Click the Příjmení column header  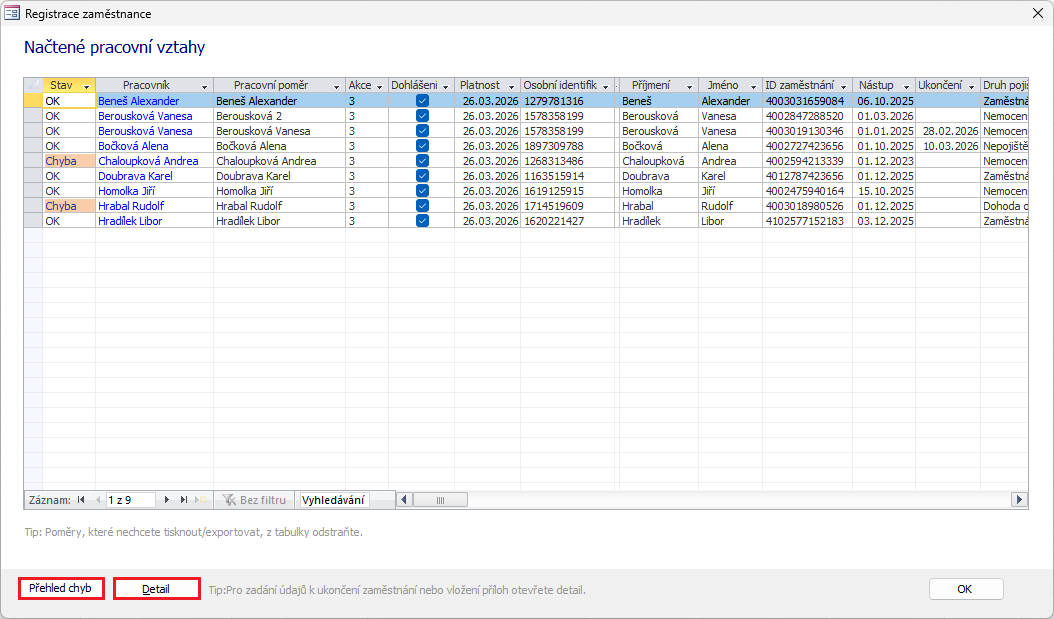coord(651,85)
